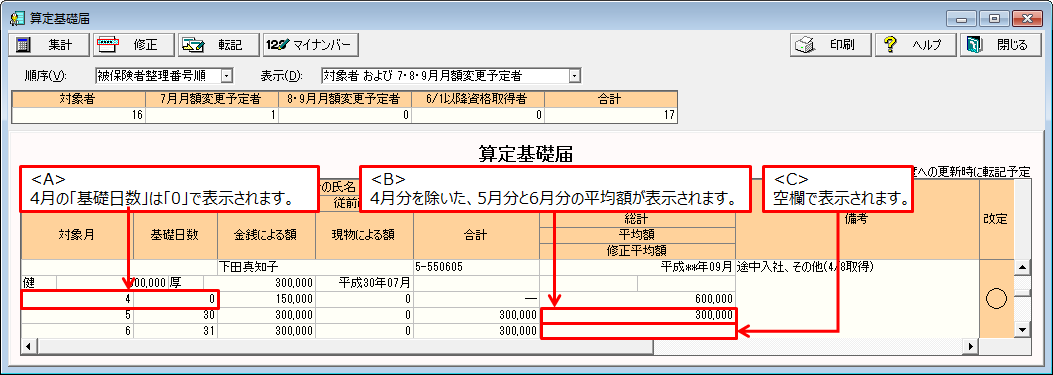The image size is (1053, 375).
Task: Close the form using the 閉じる button
Action: click(1001, 45)
